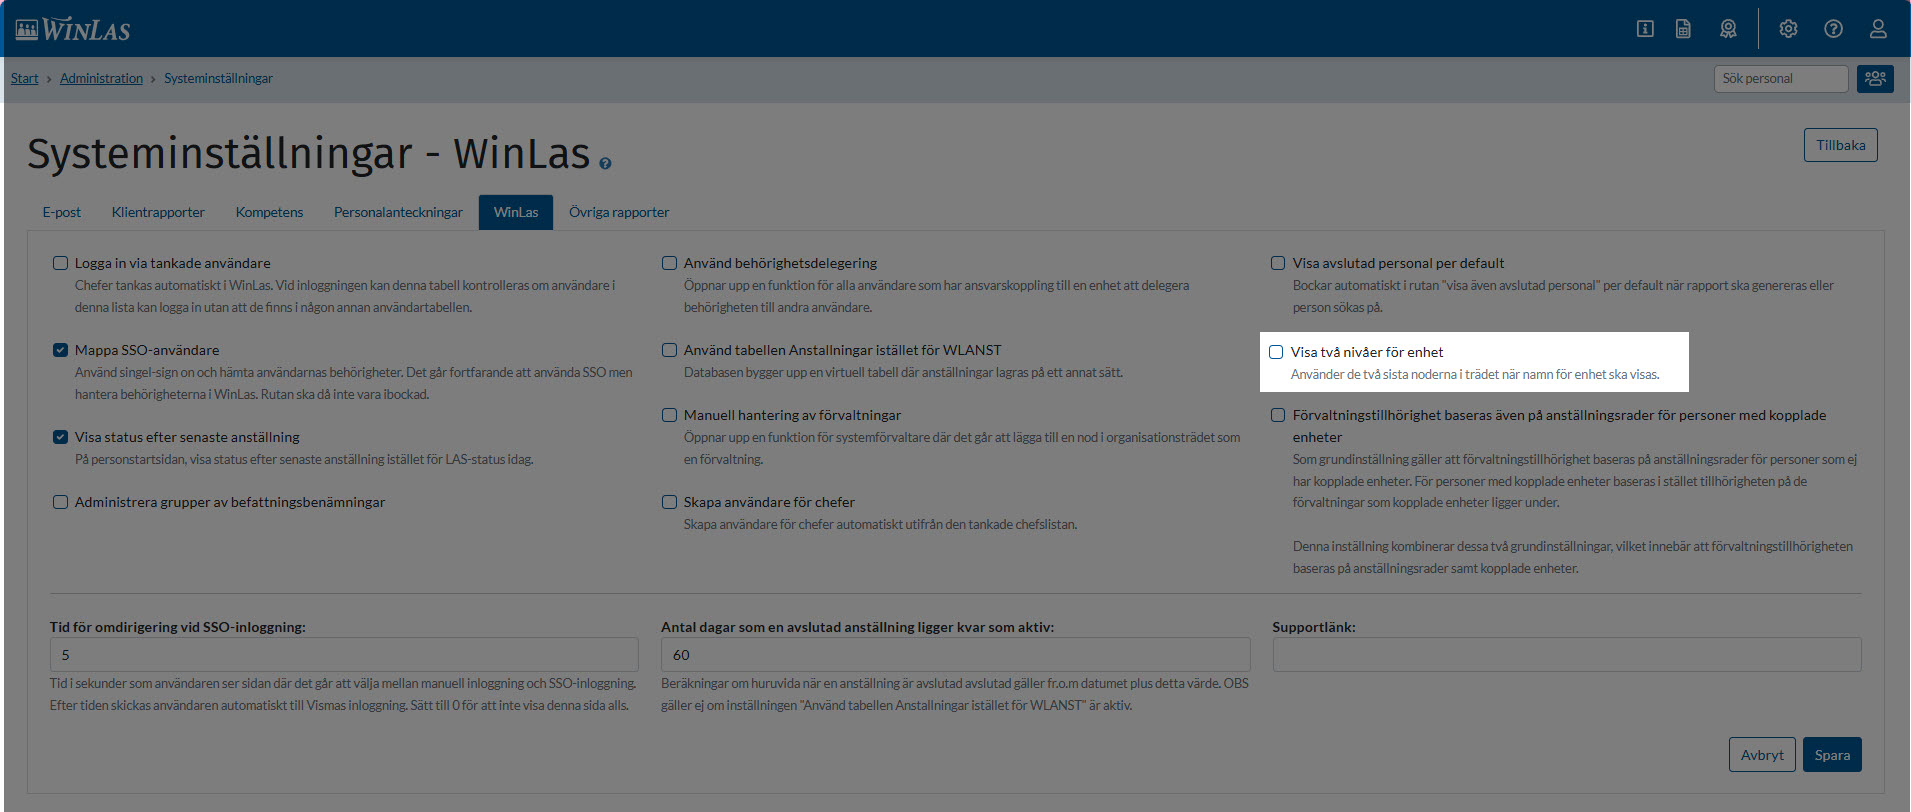
Task: Click the help question mark icon
Action: tap(1833, 29)
